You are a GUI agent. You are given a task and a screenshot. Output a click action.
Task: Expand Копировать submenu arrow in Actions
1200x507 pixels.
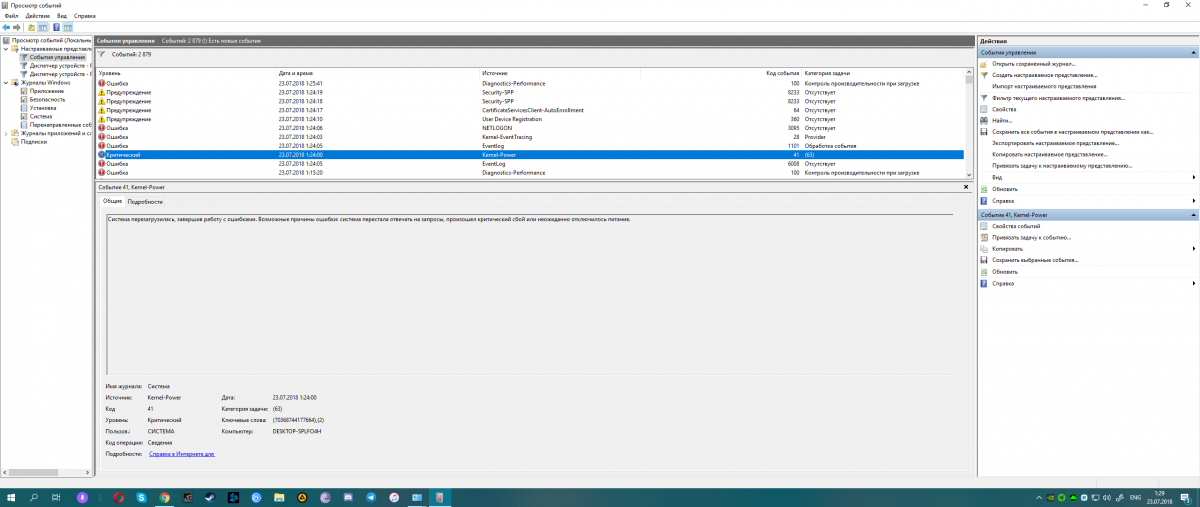pos(1194,249)
